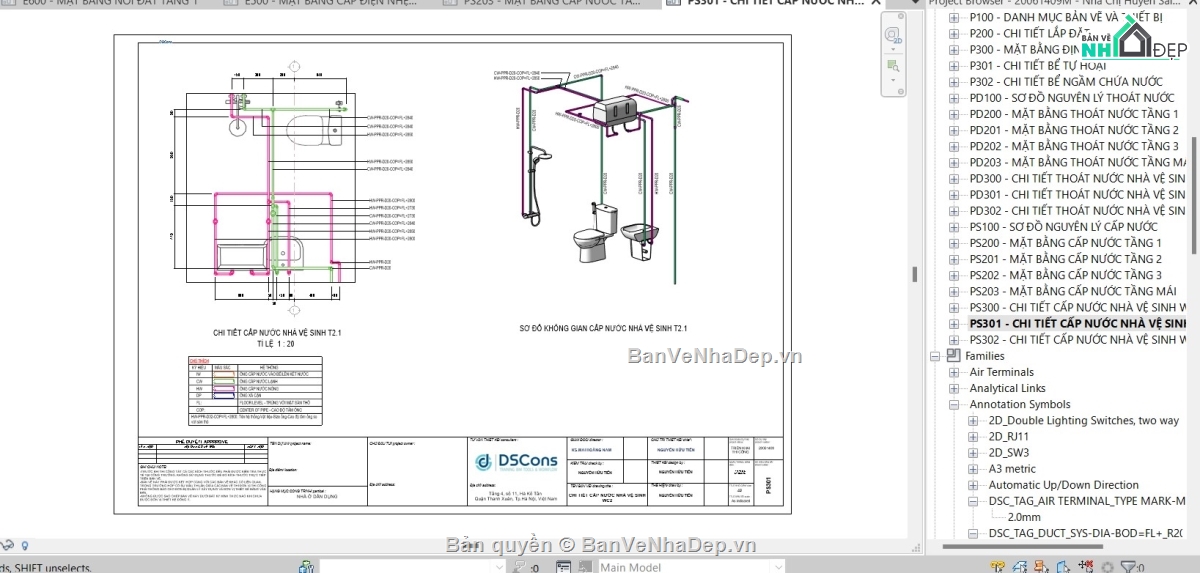Click the Zoom in Region icon
The height and width of the screenshot is (573, 1200).
[x=893, y=65]
